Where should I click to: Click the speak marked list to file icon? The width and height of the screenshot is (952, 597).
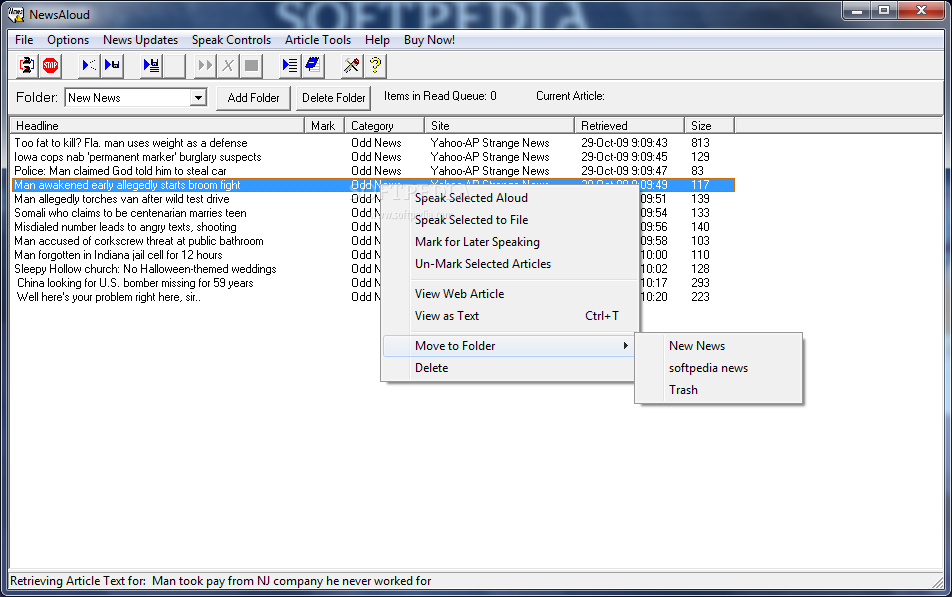[151, 65]
